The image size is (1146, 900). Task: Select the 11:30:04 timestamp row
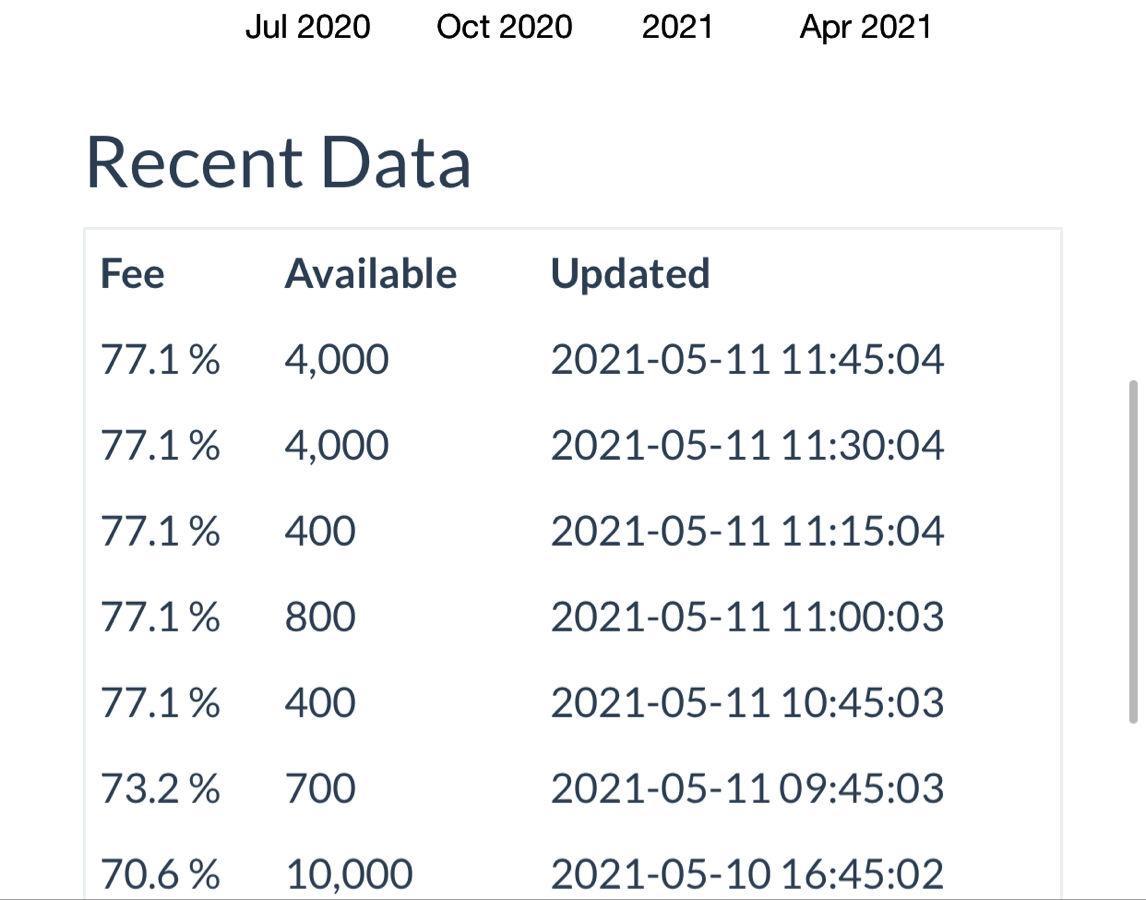point(573,445)
